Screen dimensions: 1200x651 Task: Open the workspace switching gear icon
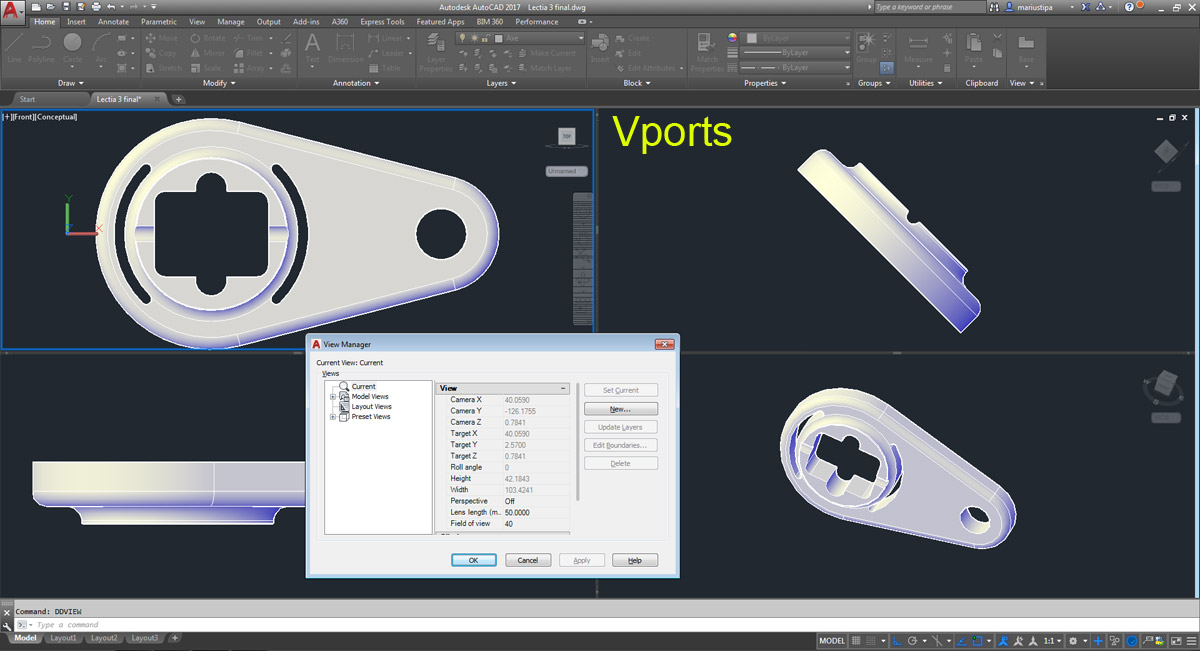(1073, 641)
